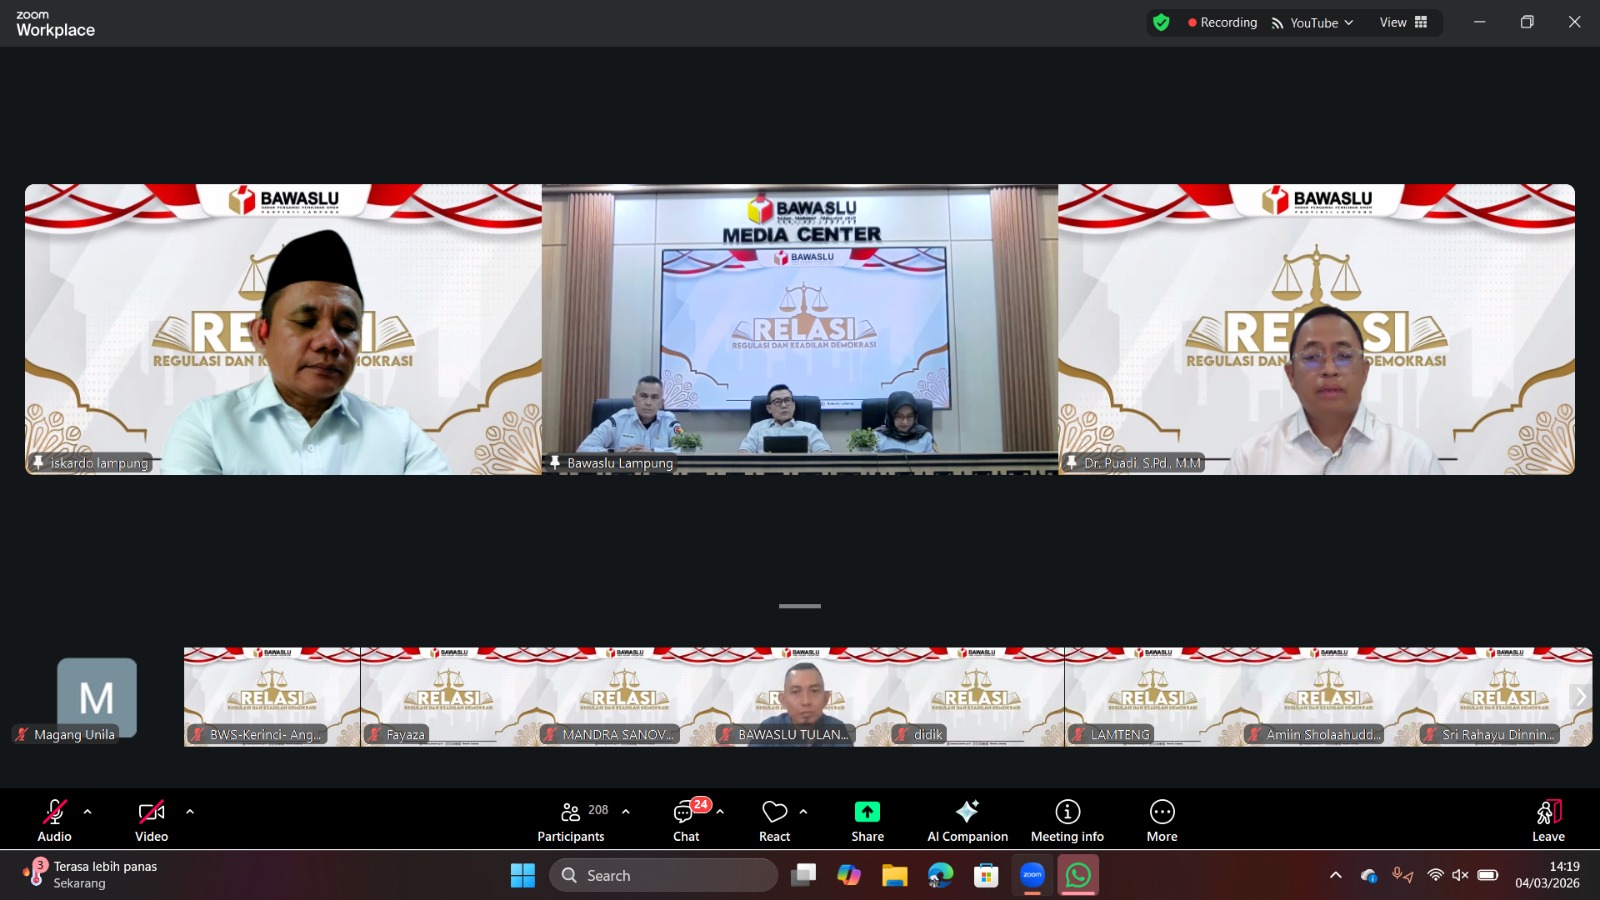
Task: Show hidden system tray icons
Action: [x=1335, y=875]
